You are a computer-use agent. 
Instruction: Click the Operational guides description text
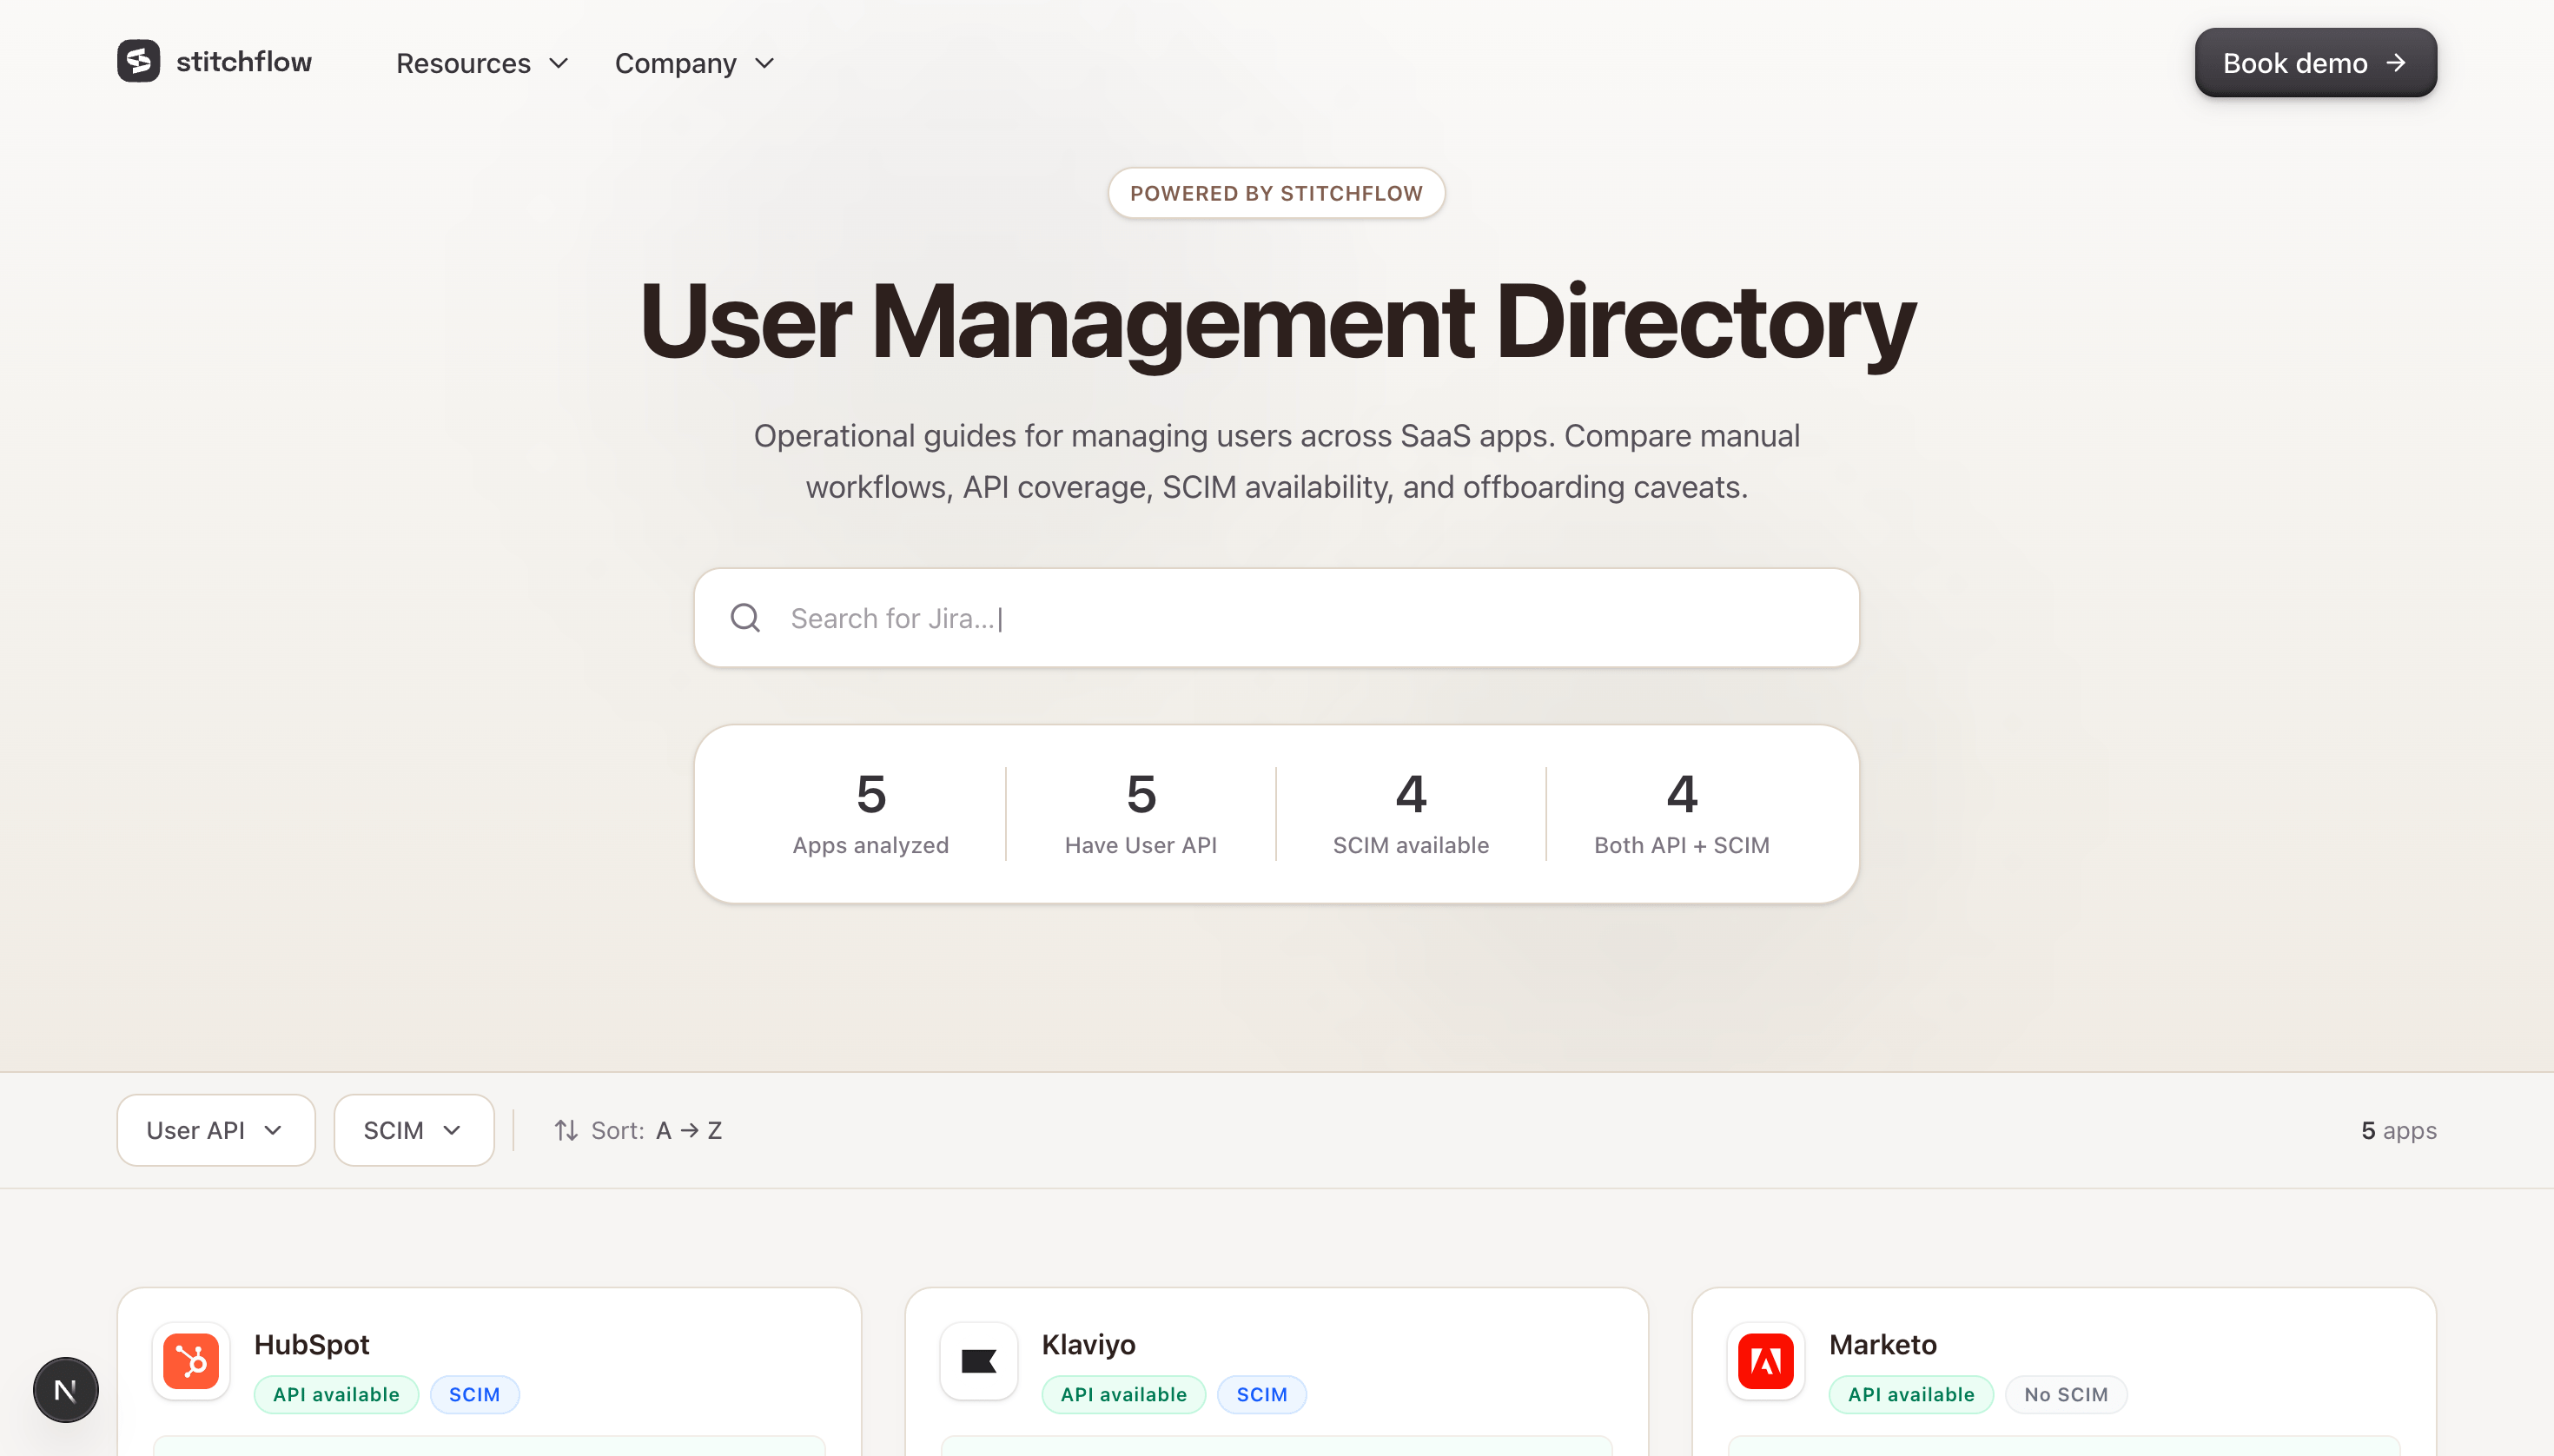[x=1277, y=461]
